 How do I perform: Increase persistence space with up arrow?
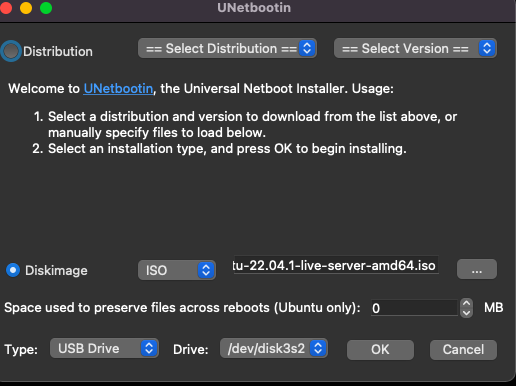(x=466, y=303)
